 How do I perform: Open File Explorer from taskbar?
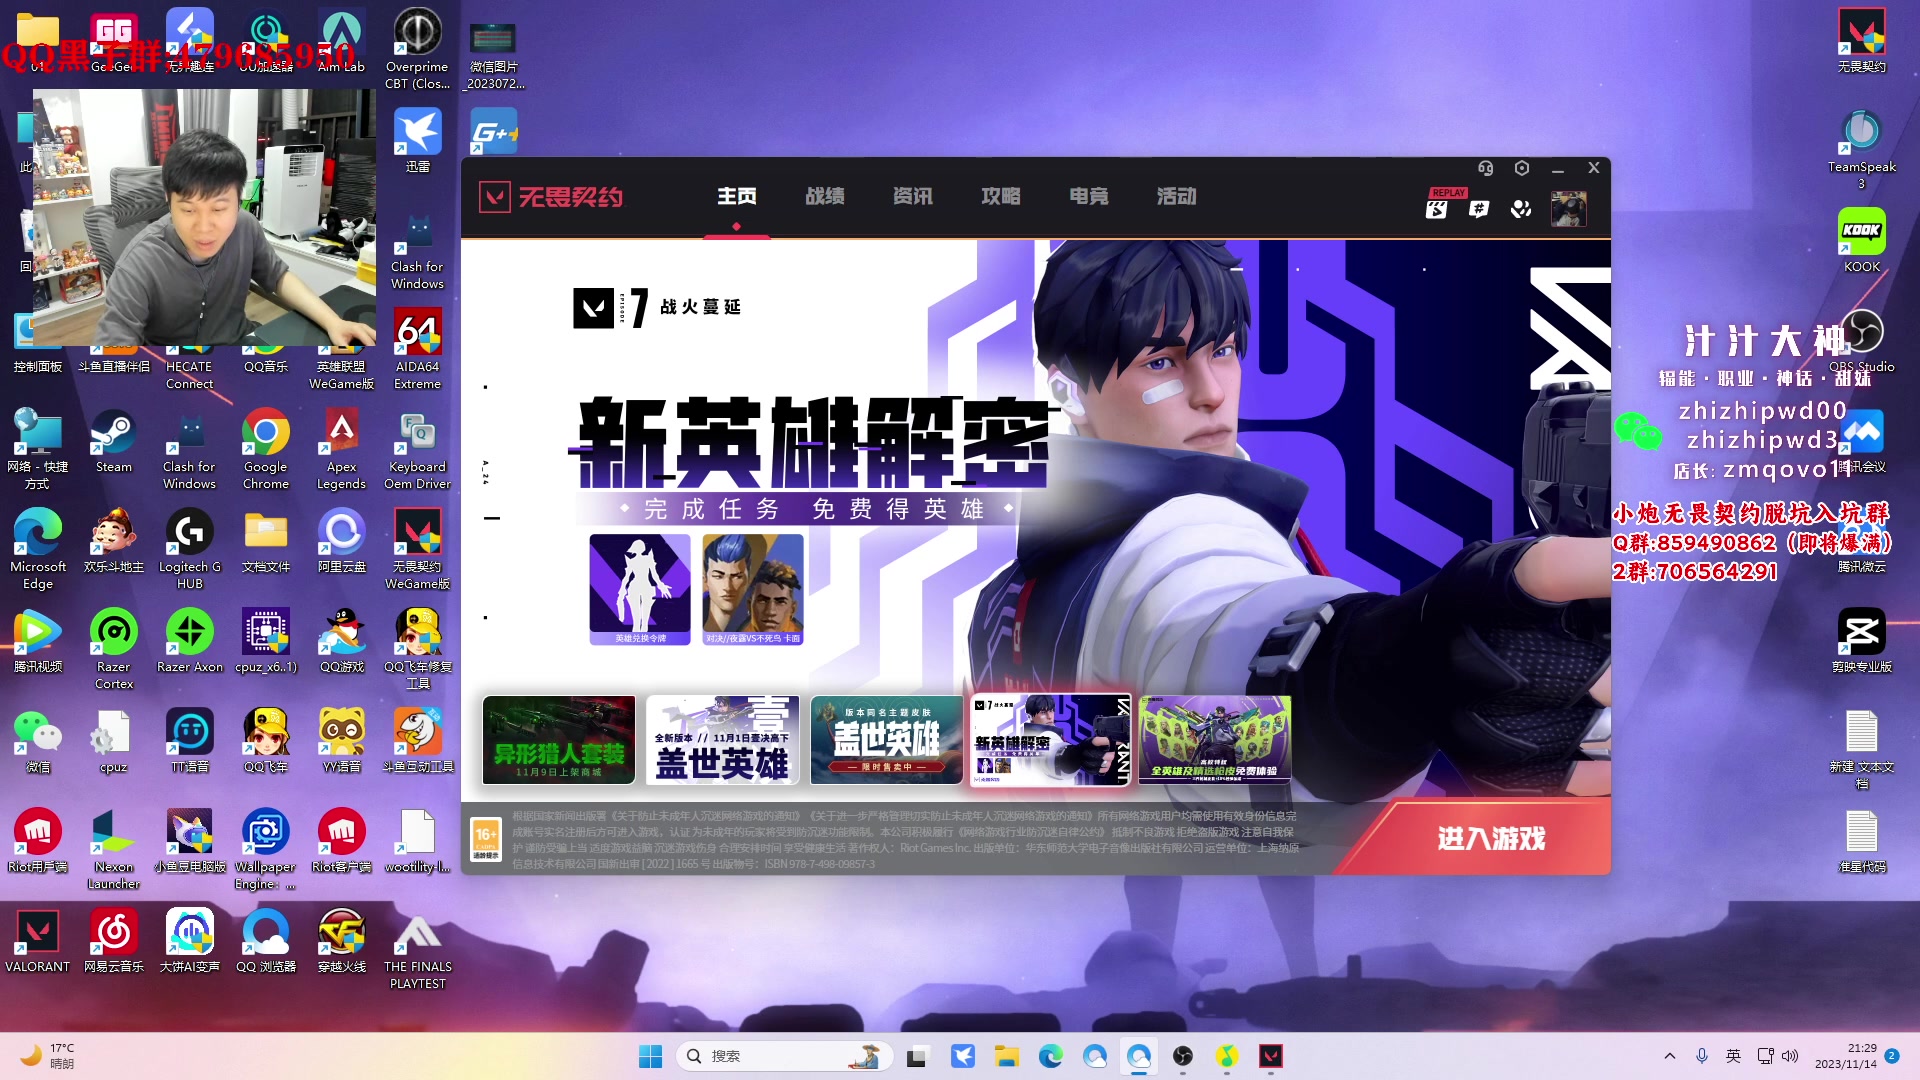[1007, 1056]
